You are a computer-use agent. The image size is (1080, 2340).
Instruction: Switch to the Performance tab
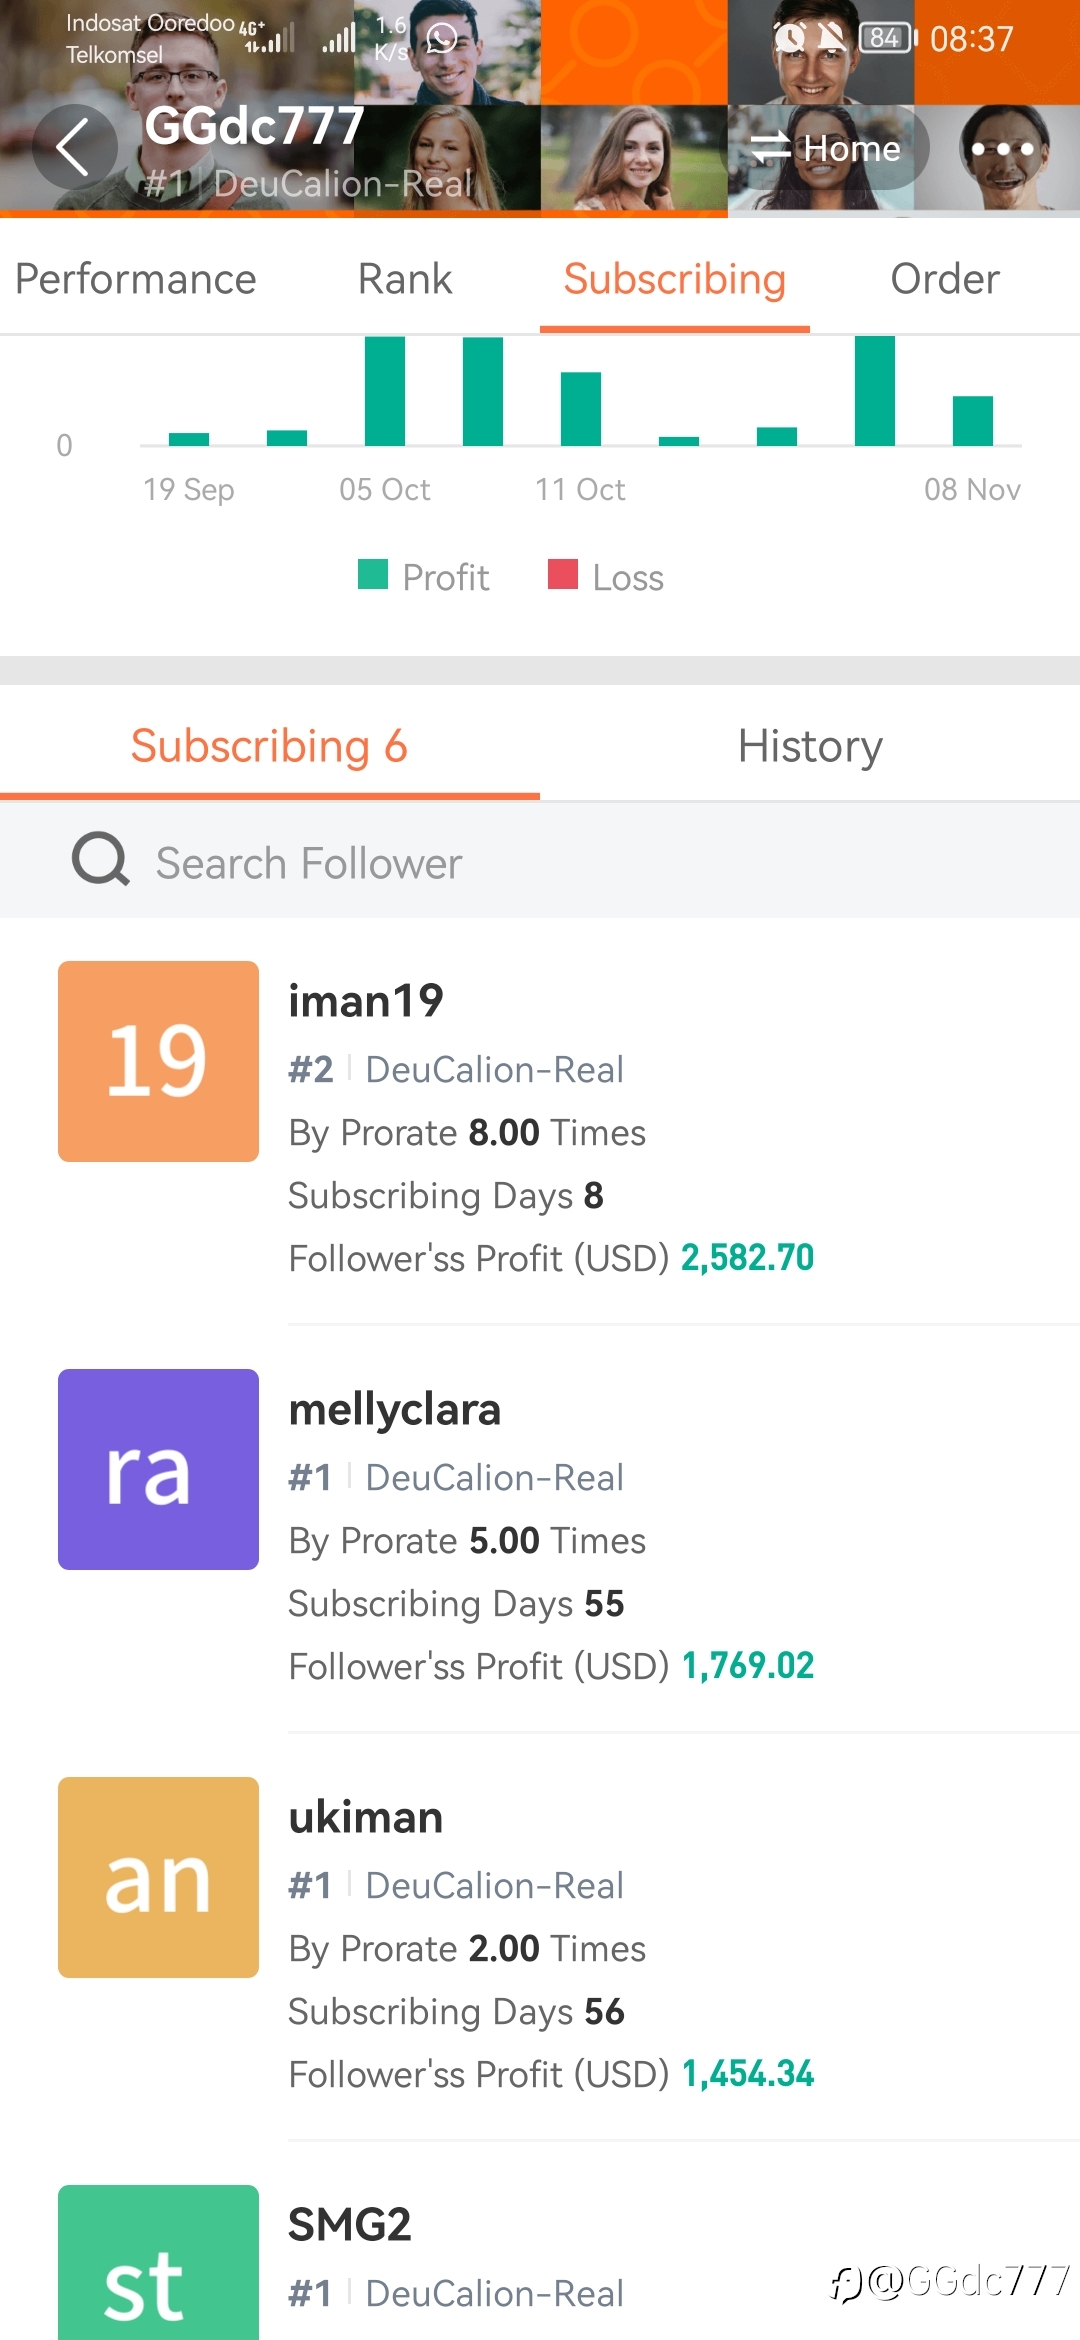pos(136,279)
